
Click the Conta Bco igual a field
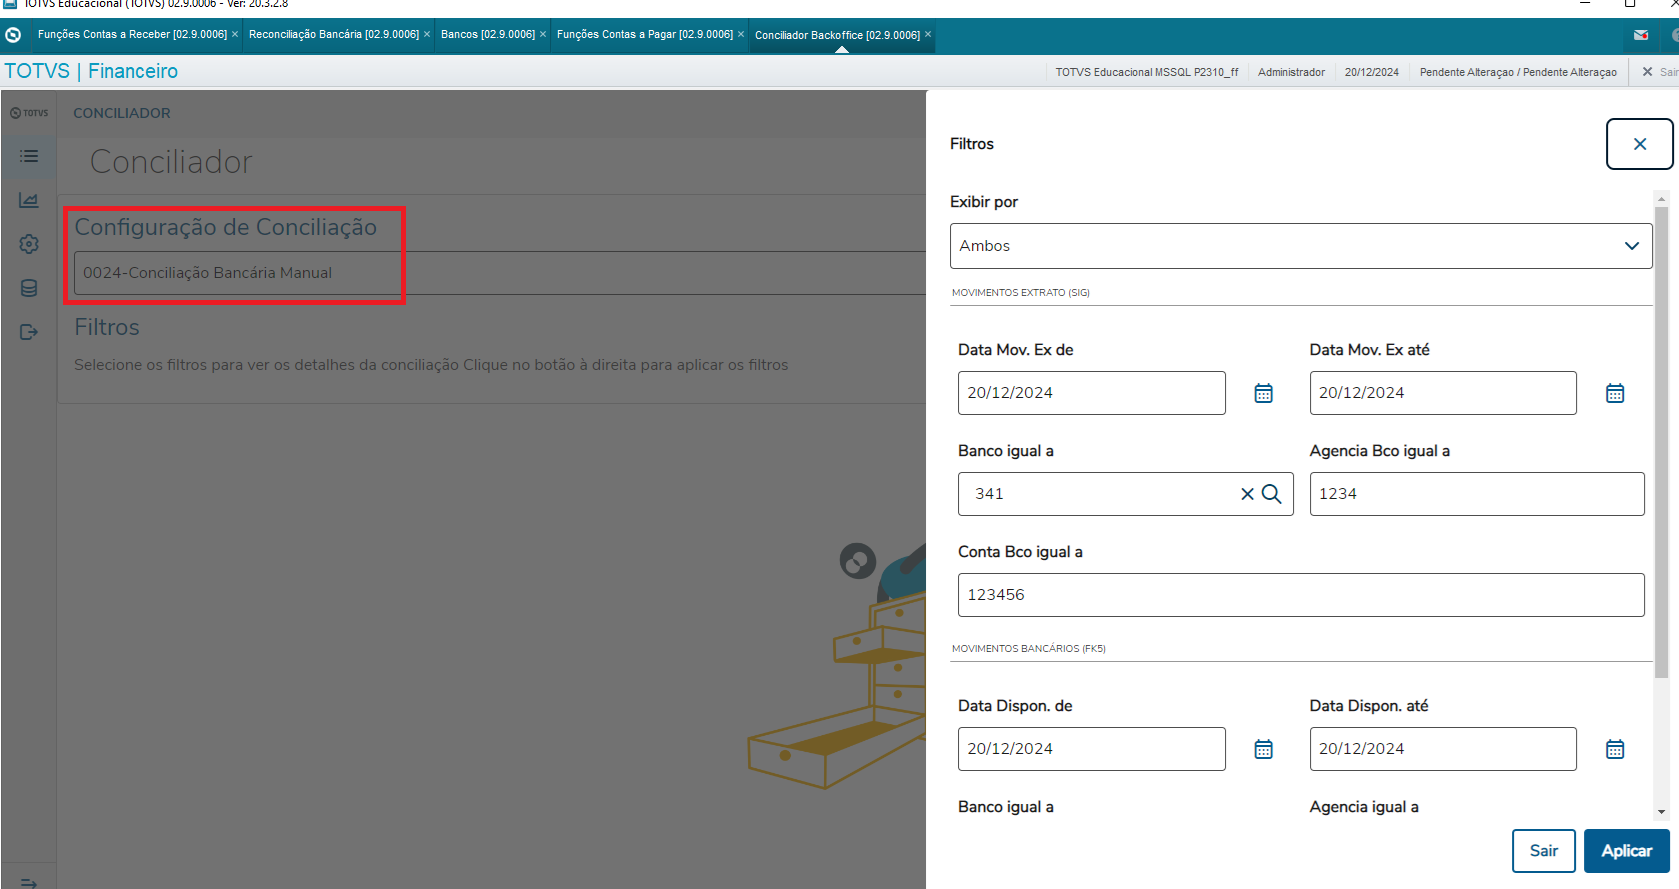click(x=1300, y=595)
